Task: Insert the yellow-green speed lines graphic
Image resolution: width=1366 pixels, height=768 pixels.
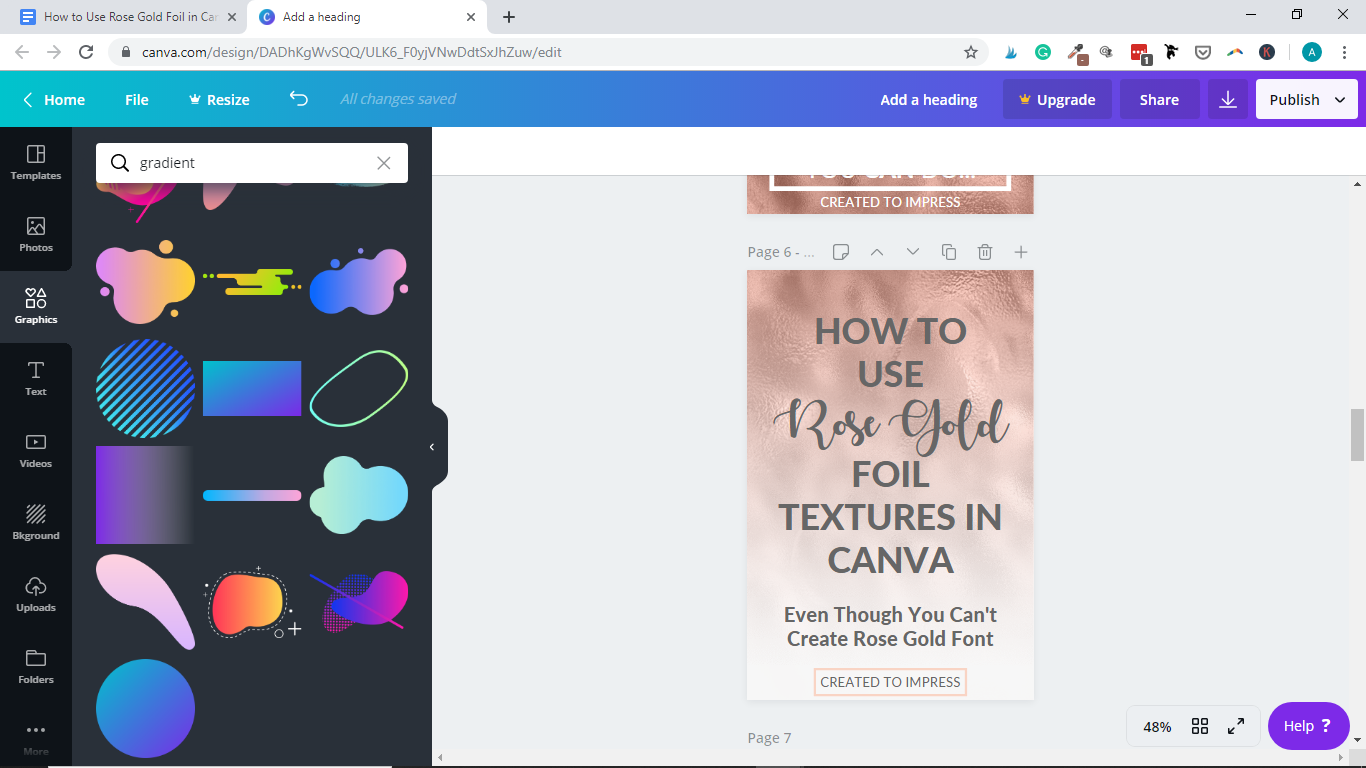Action: click(x=252, y=282)
